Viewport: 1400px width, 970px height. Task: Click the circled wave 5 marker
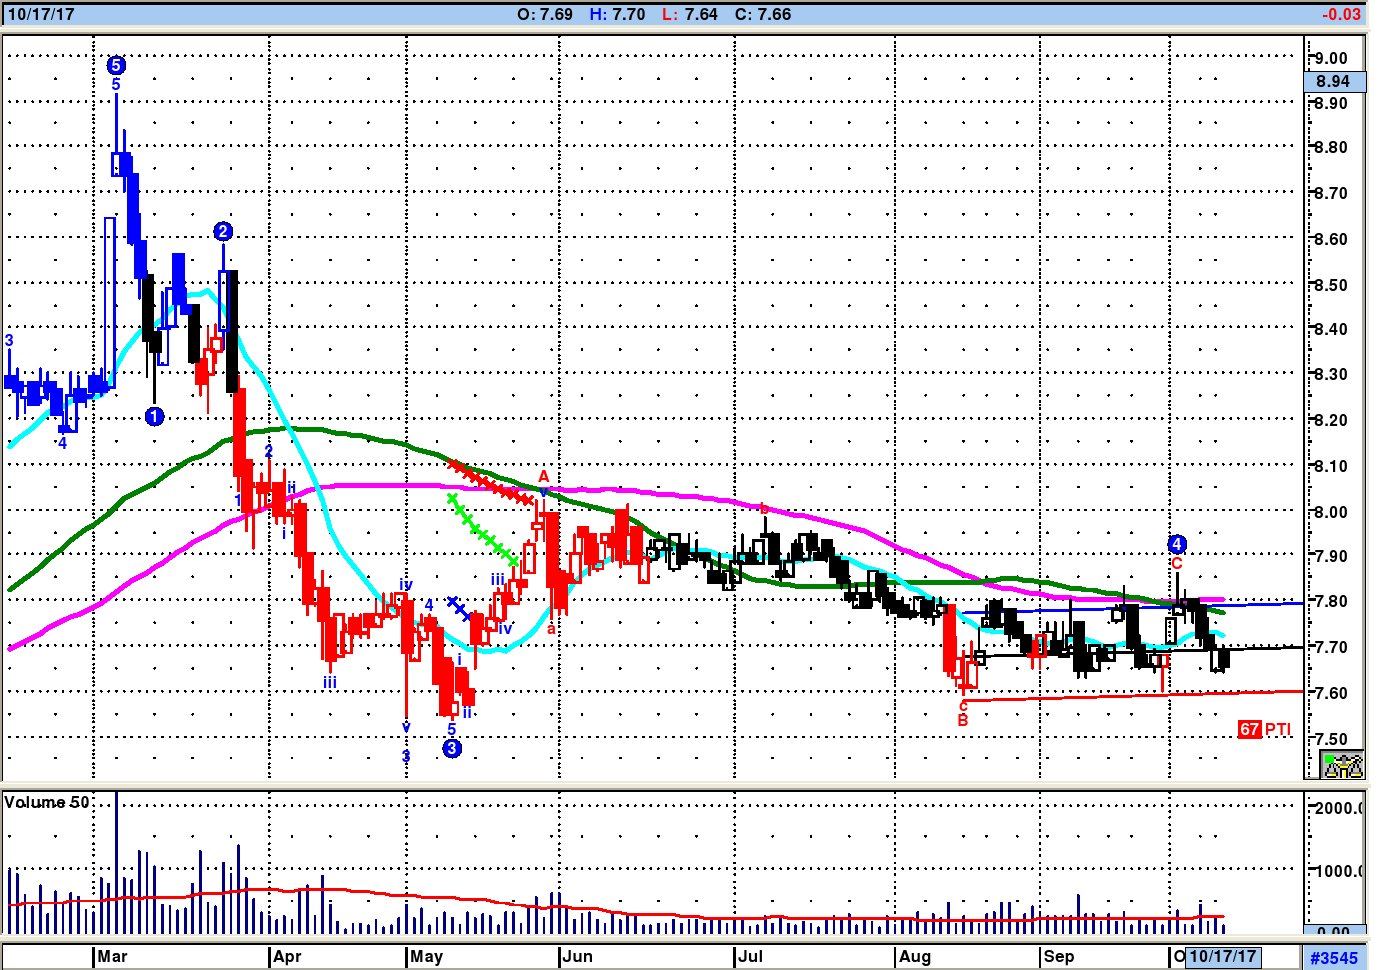[x=116, y=66]
